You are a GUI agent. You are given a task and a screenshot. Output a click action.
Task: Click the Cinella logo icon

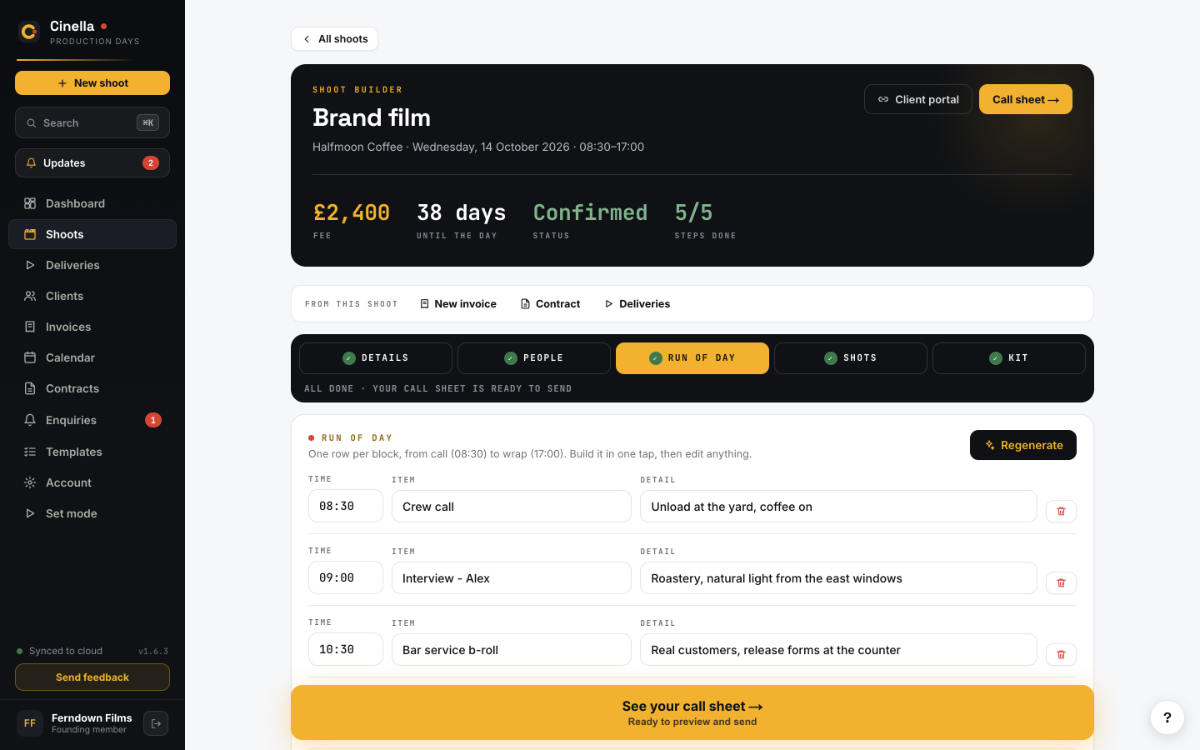[29, 32]
